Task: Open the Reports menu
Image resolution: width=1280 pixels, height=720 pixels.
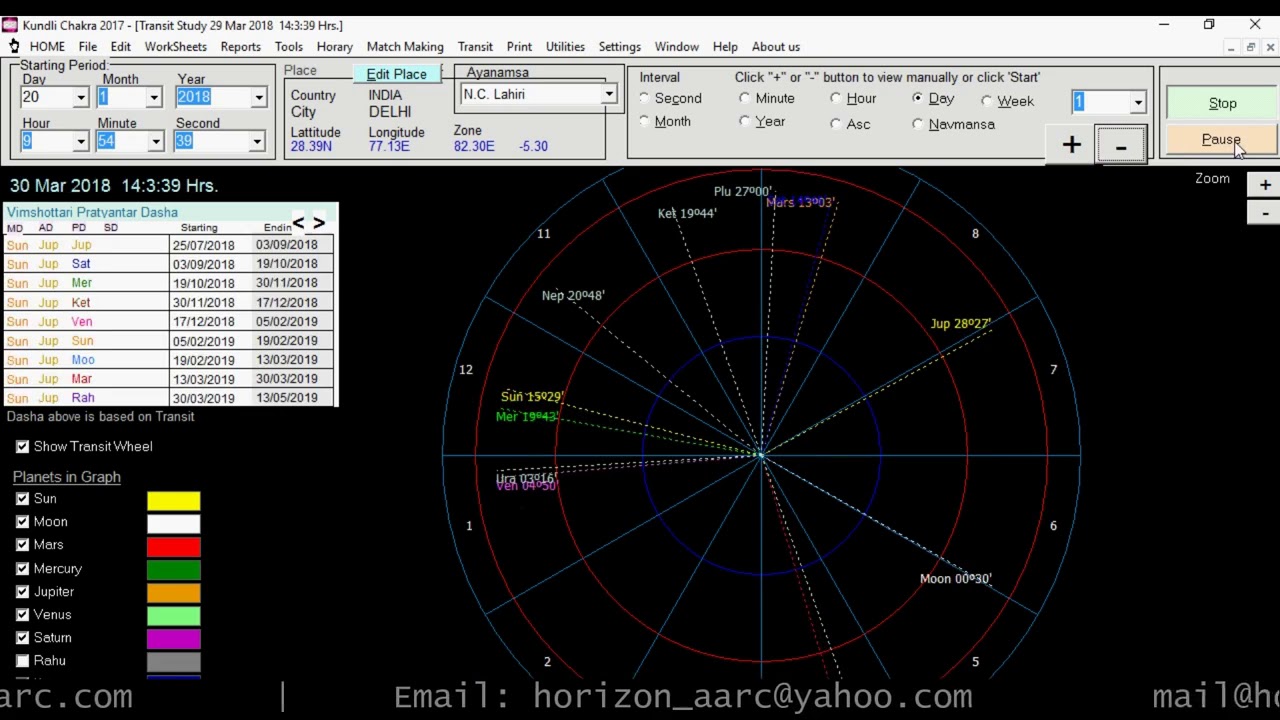Action: tap(240, 47)
